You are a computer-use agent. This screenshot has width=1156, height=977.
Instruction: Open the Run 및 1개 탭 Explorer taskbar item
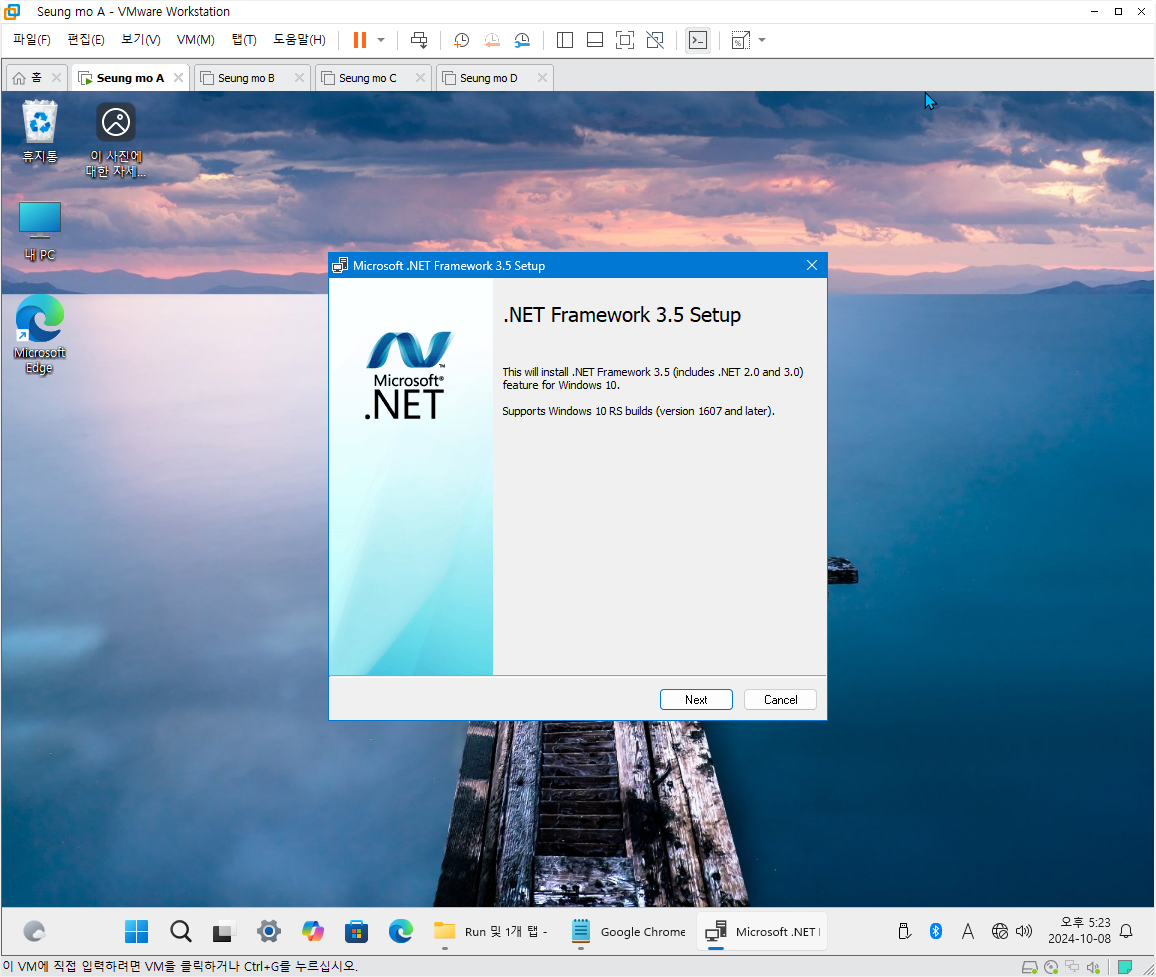click(x=491, y=931)
